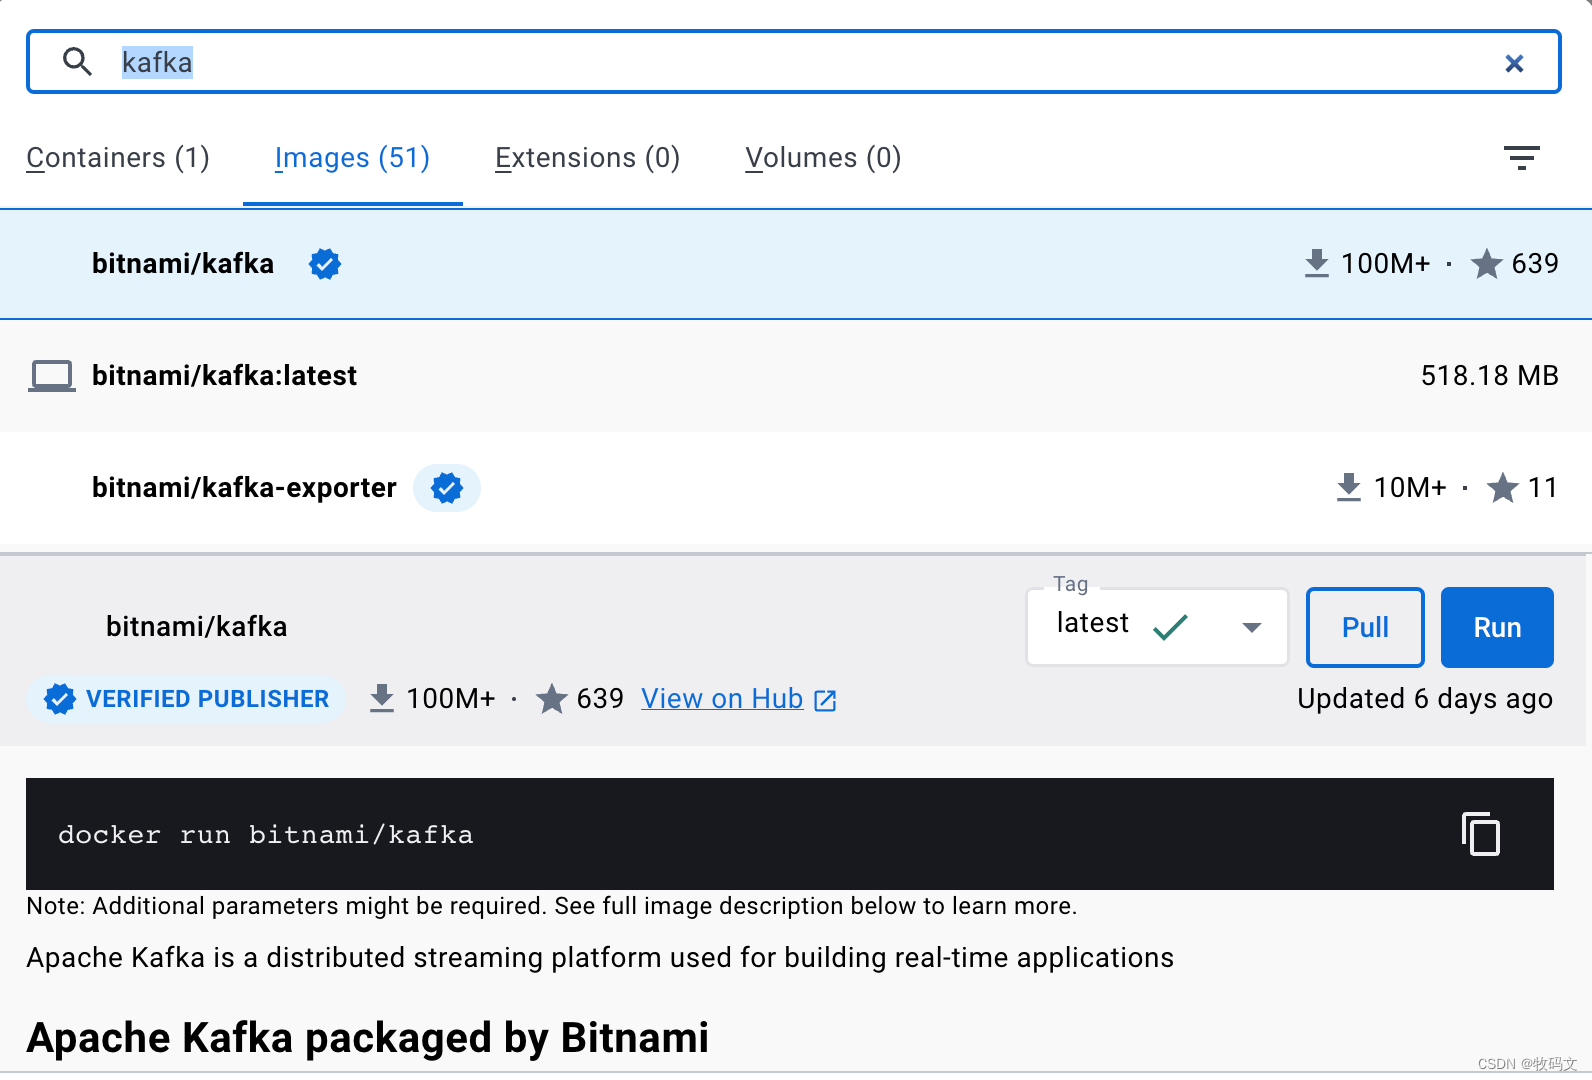This screenshot has width=1592, height=1080.
Task: Open the Extensions (0) tab
Action: 588,158
